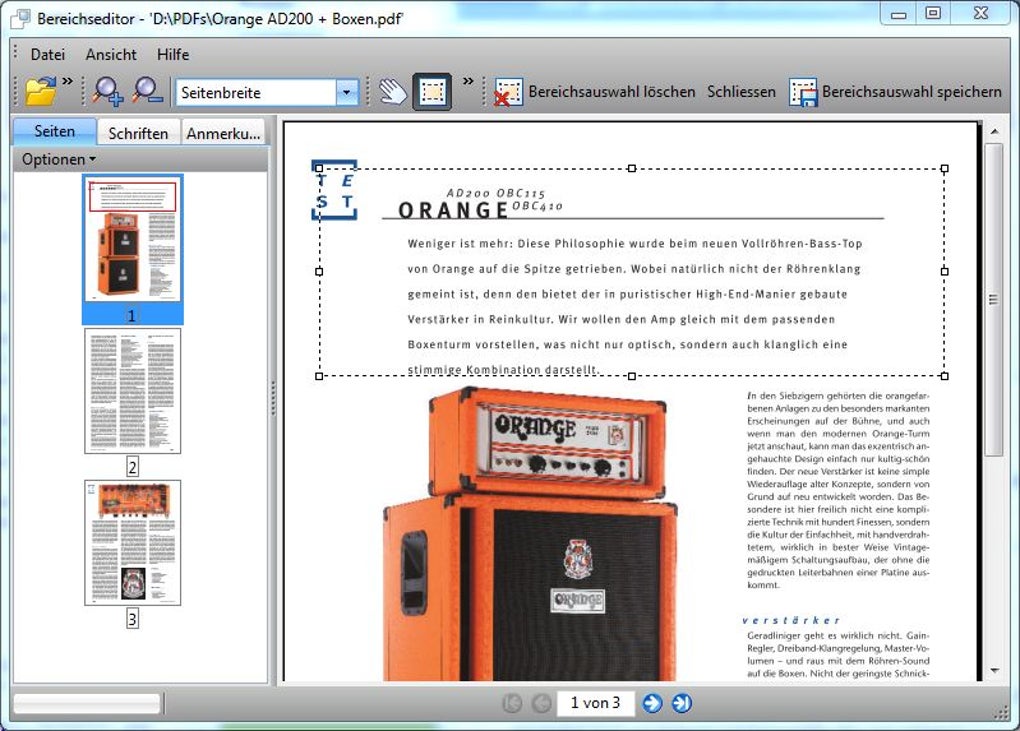The image size is (1020, 731).
Task: Click the left-middle selection handle
Action: 319,271
